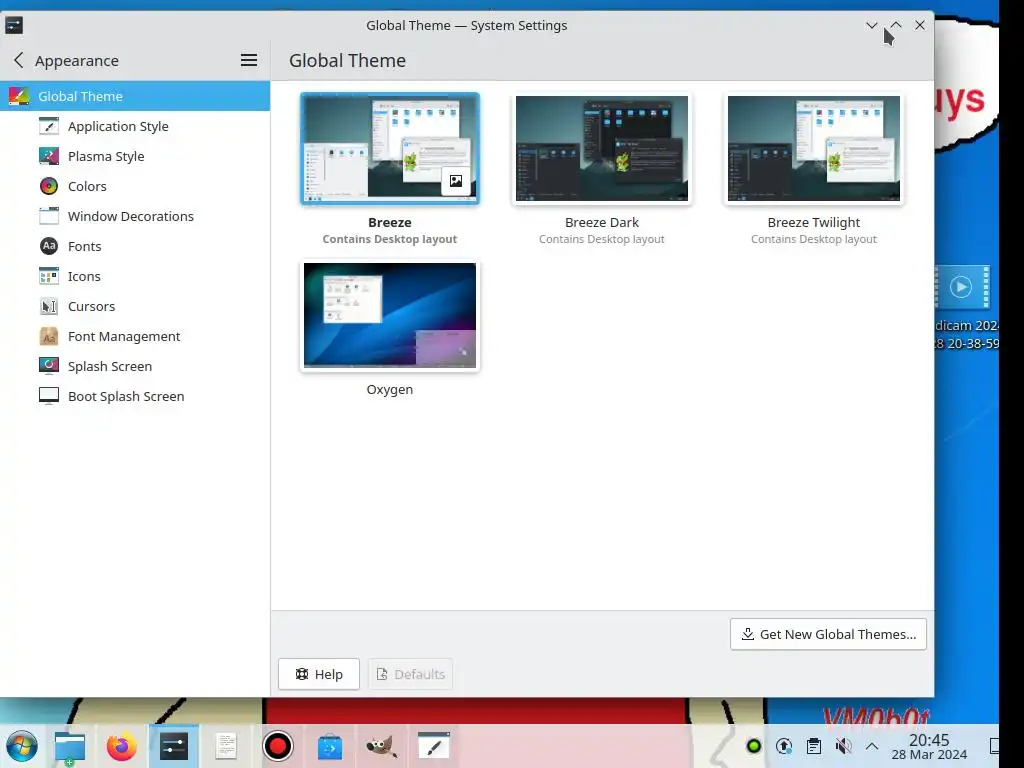This screenshot has width=1024, height=768.
Task: Click the System Settings title bar icon
Action: point(14,25)
